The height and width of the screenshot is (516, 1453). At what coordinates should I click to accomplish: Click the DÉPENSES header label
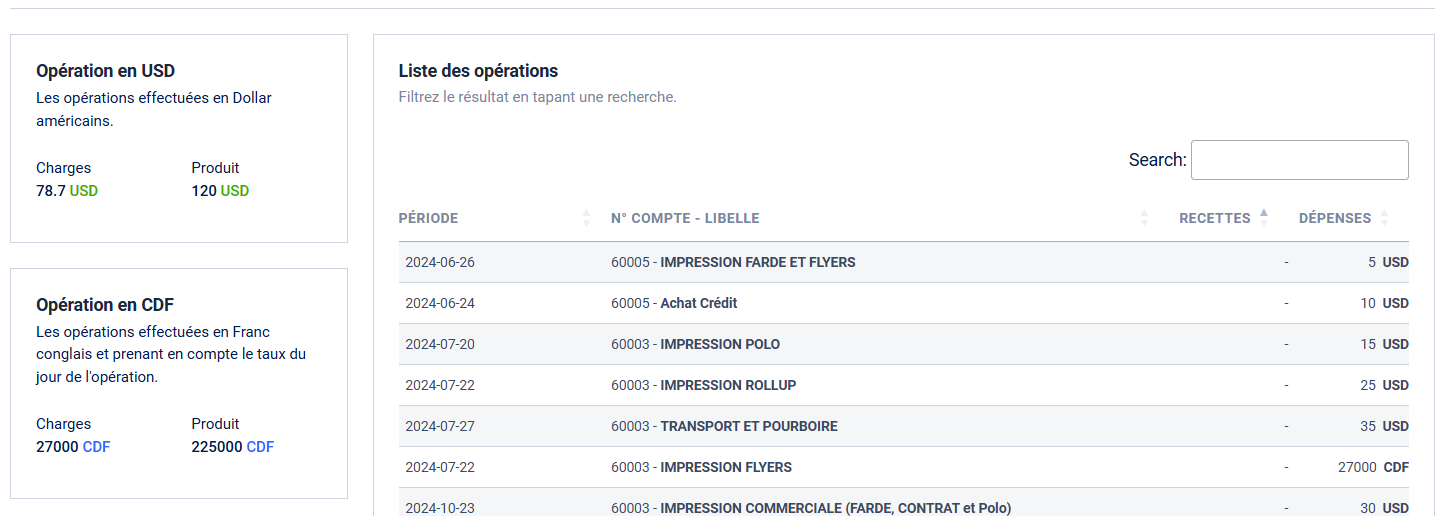point(1334,218)
